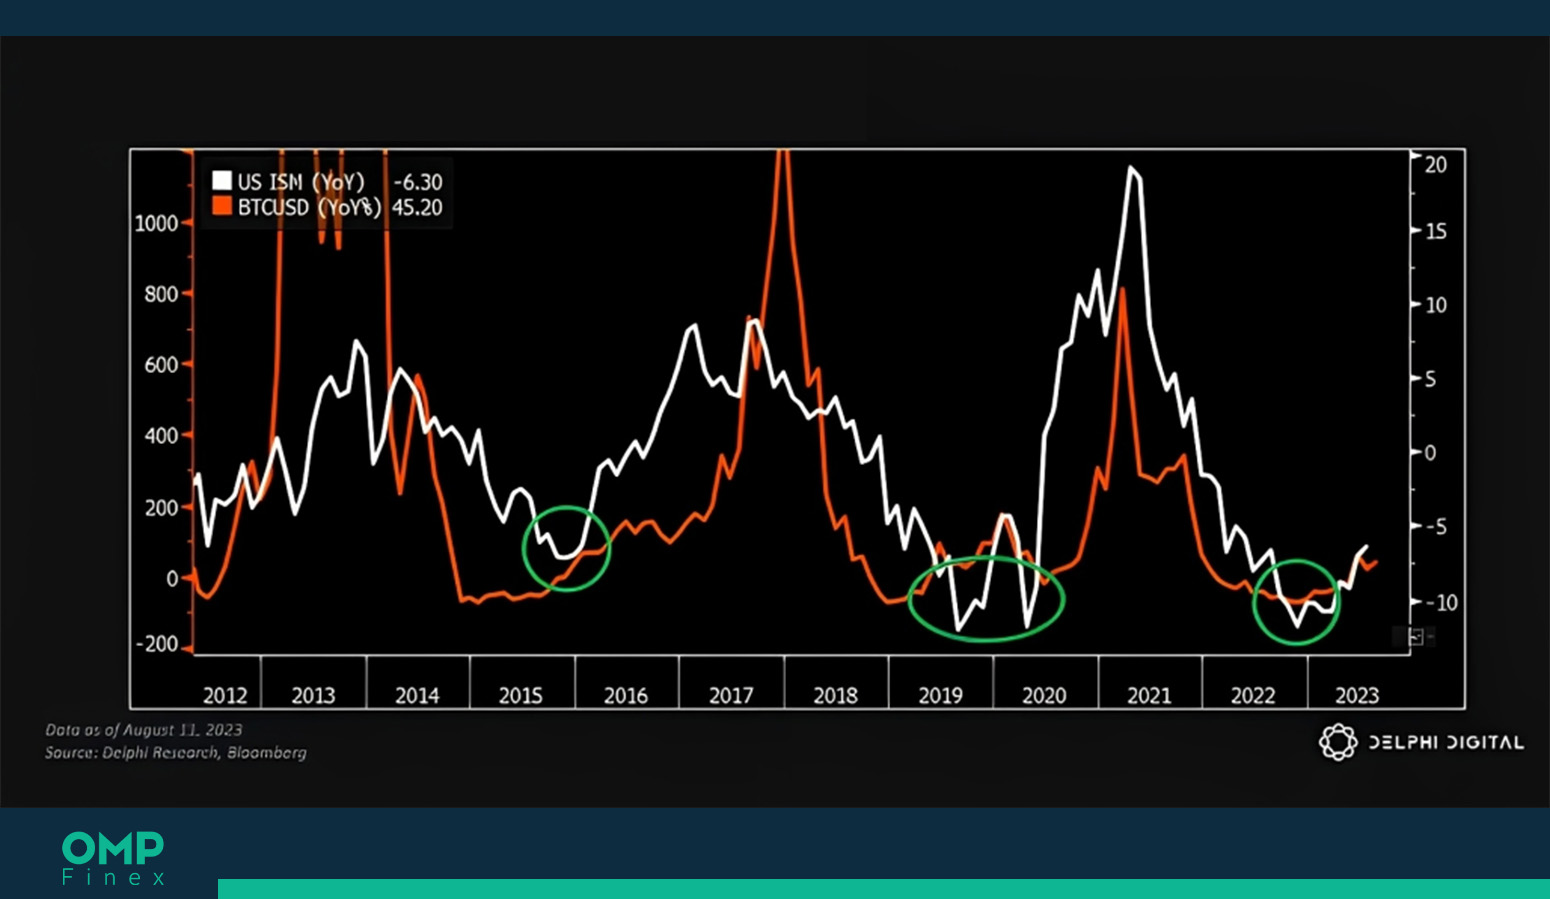The height and width of the screenshot is (899, 1550).
Task: Click the small icon at chart bottom-right corner
Action: tap(1416, 637)
